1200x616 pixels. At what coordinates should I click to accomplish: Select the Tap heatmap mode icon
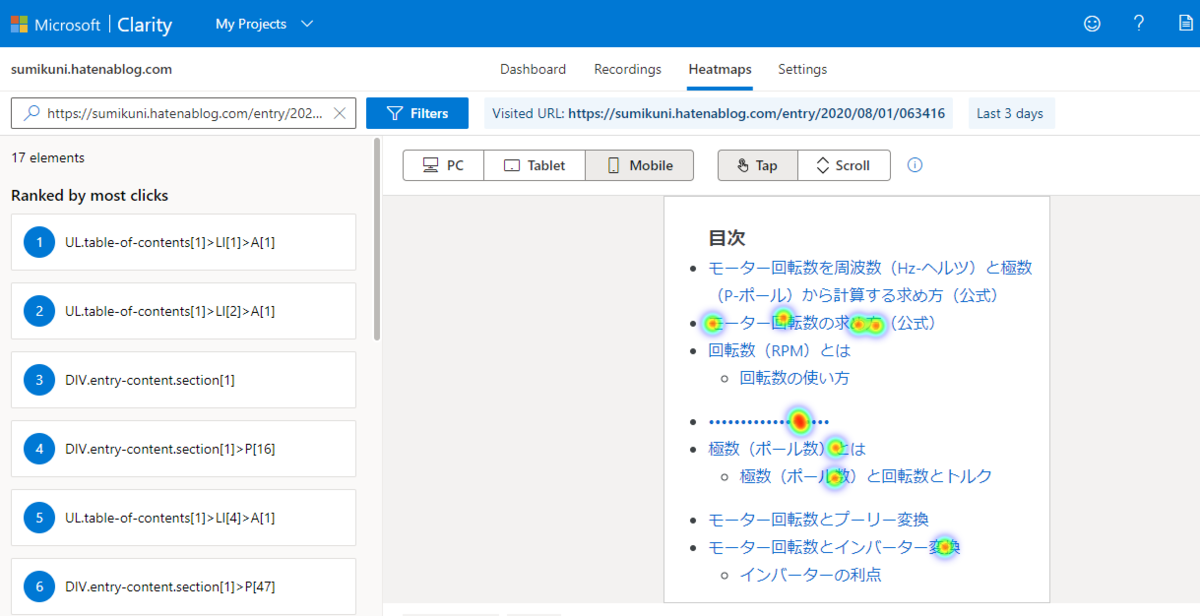[743, 165]
